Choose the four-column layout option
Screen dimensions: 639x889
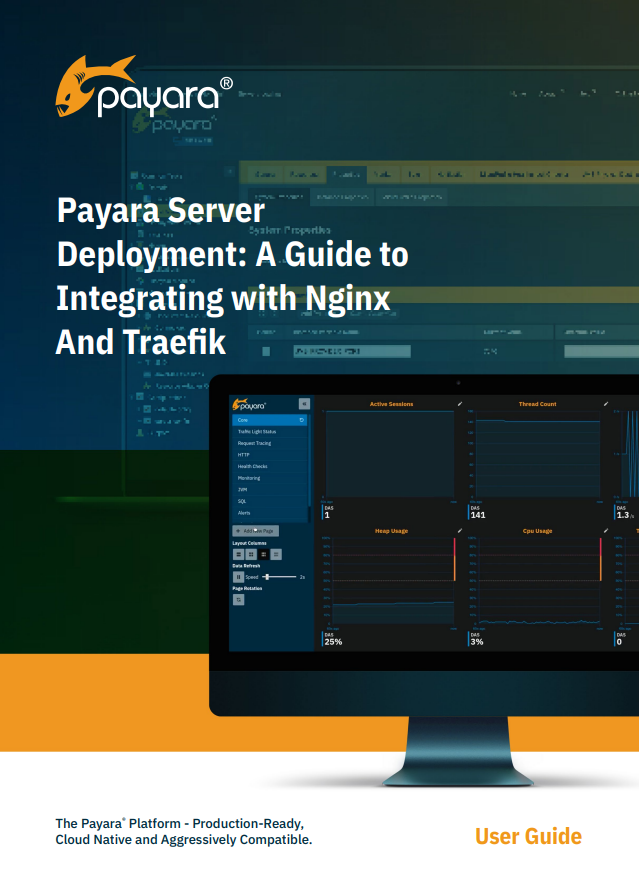[277, 553]
